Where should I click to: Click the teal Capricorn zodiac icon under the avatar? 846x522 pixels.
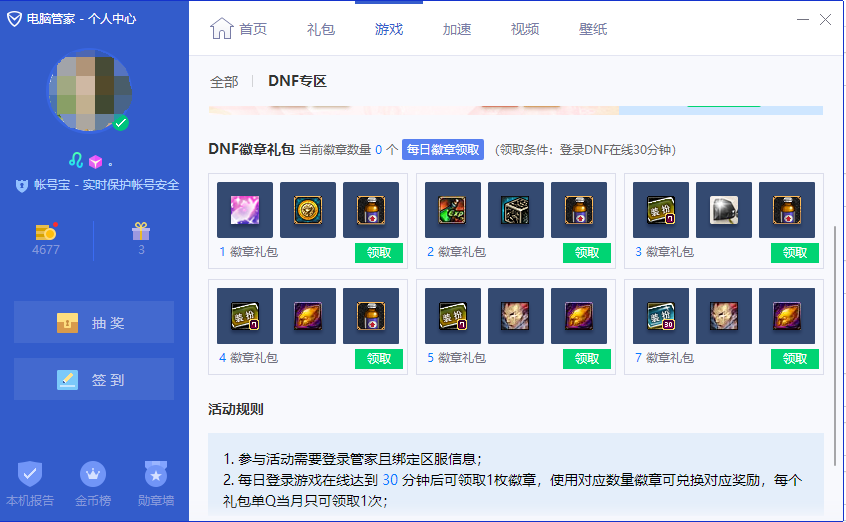76,160
